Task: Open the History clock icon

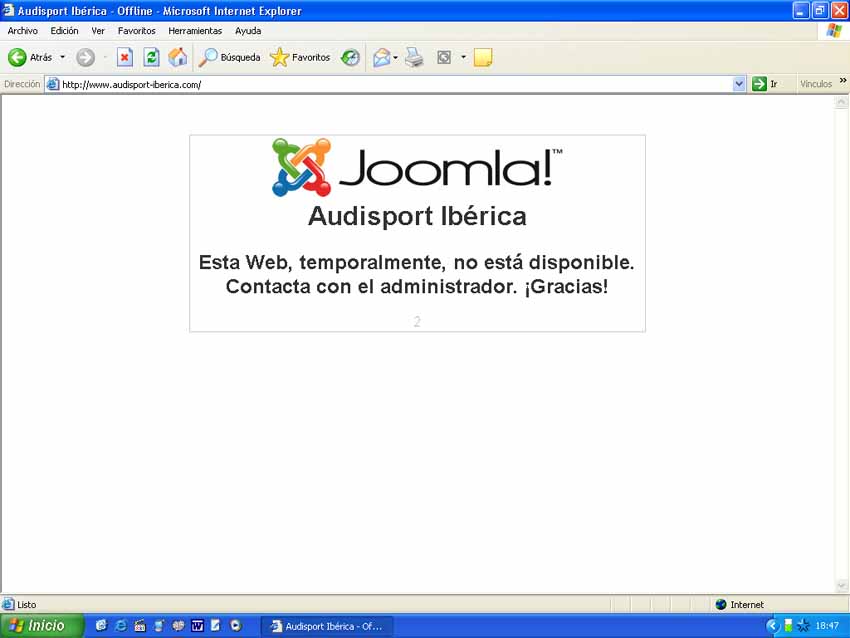Action: (x=350, y=57)
